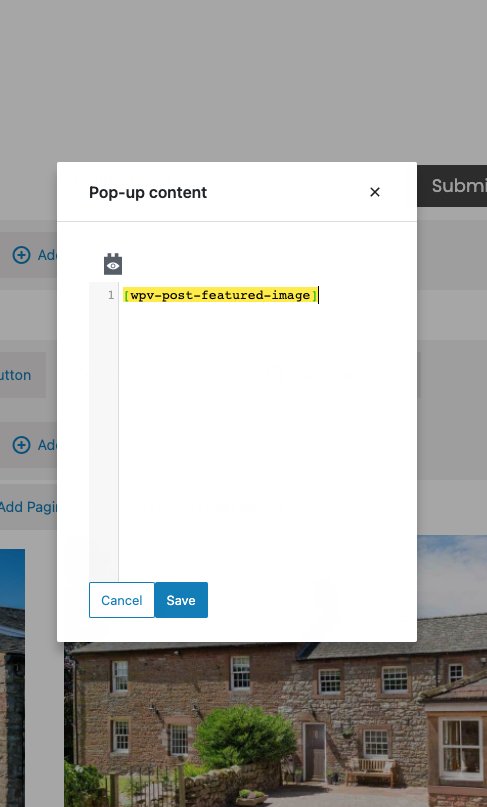Select line number 1 in editor gutter
Image resolution: width=487 pixels, height=807 pixels.
(x=111, y=295)
